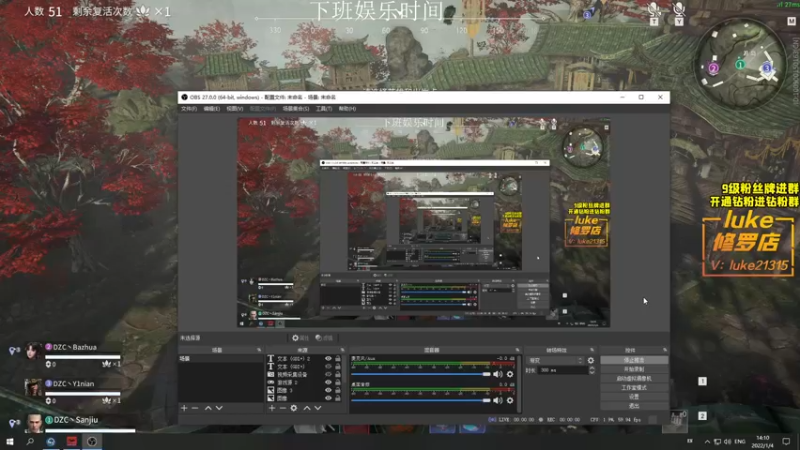800x450 pixels.
Task: Click the OBS icon in taskbar
Action: (92, 441)
